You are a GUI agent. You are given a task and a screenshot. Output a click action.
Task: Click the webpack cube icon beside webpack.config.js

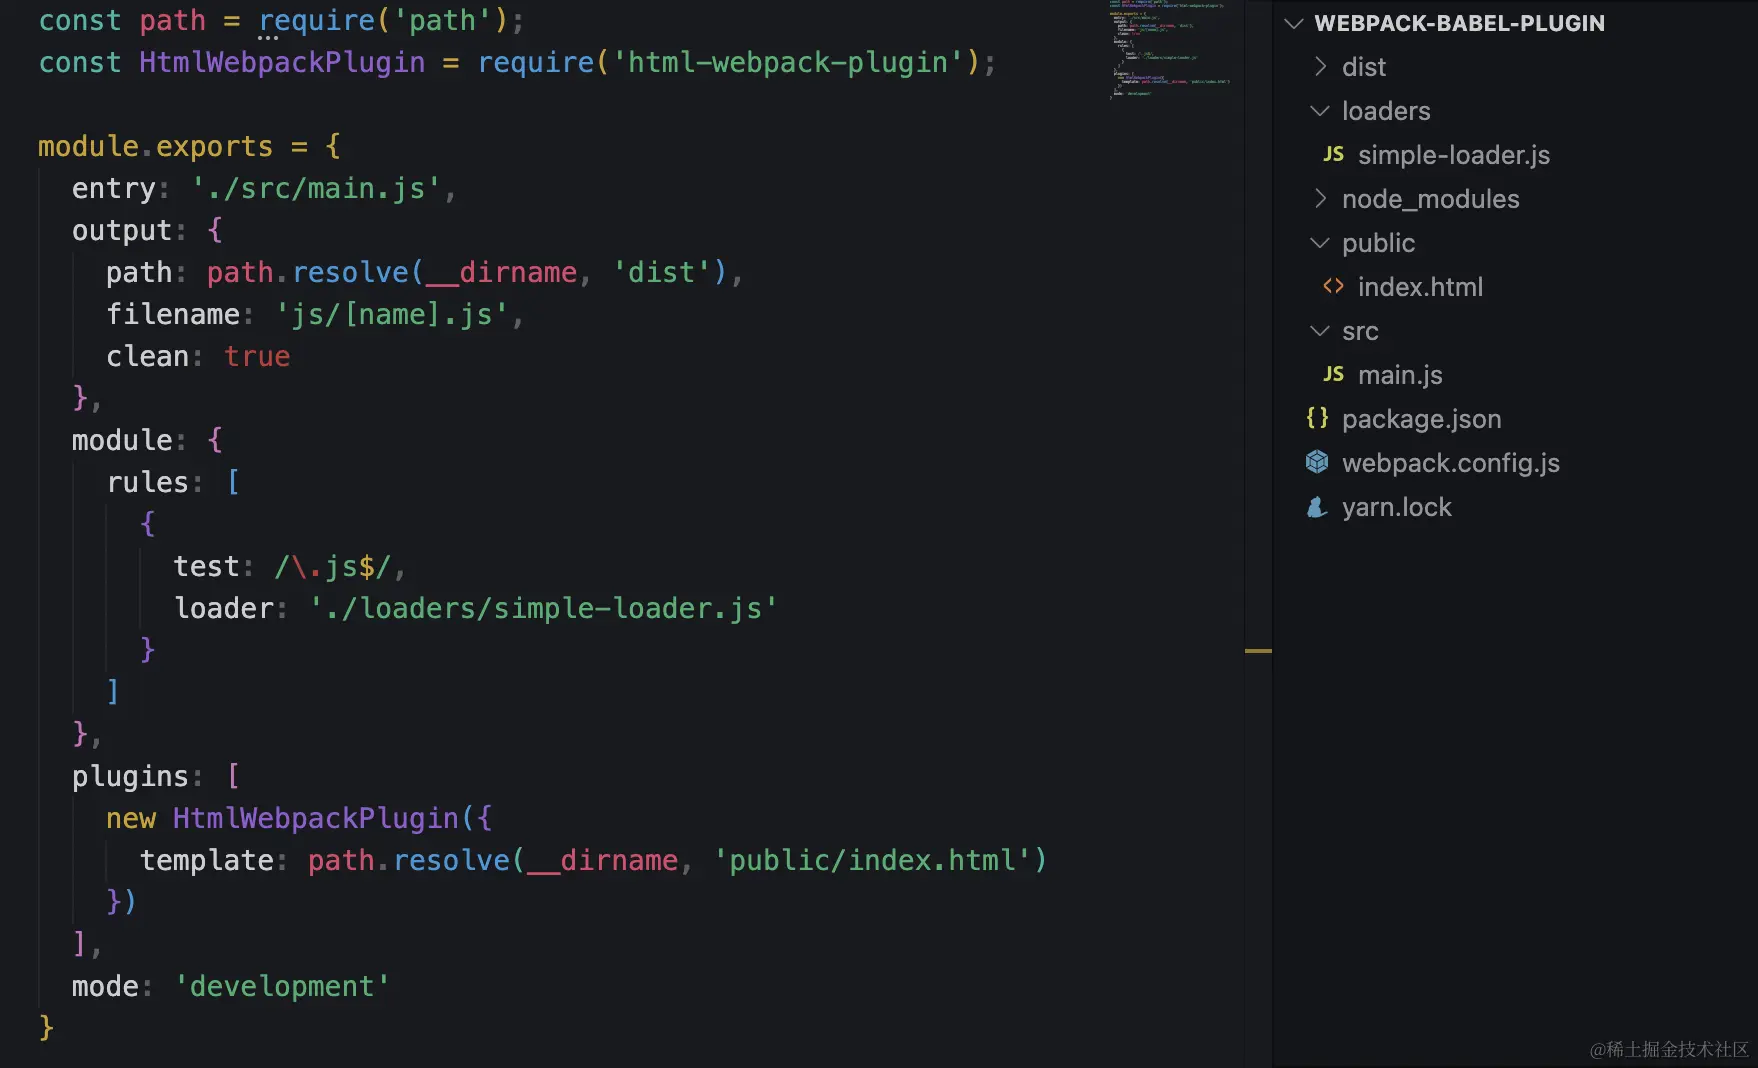point(1317,462)
